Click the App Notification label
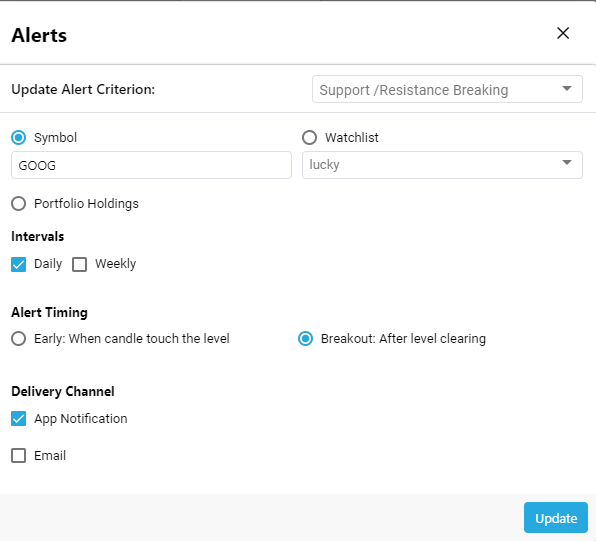596x541 pixels. coord(81,419)
